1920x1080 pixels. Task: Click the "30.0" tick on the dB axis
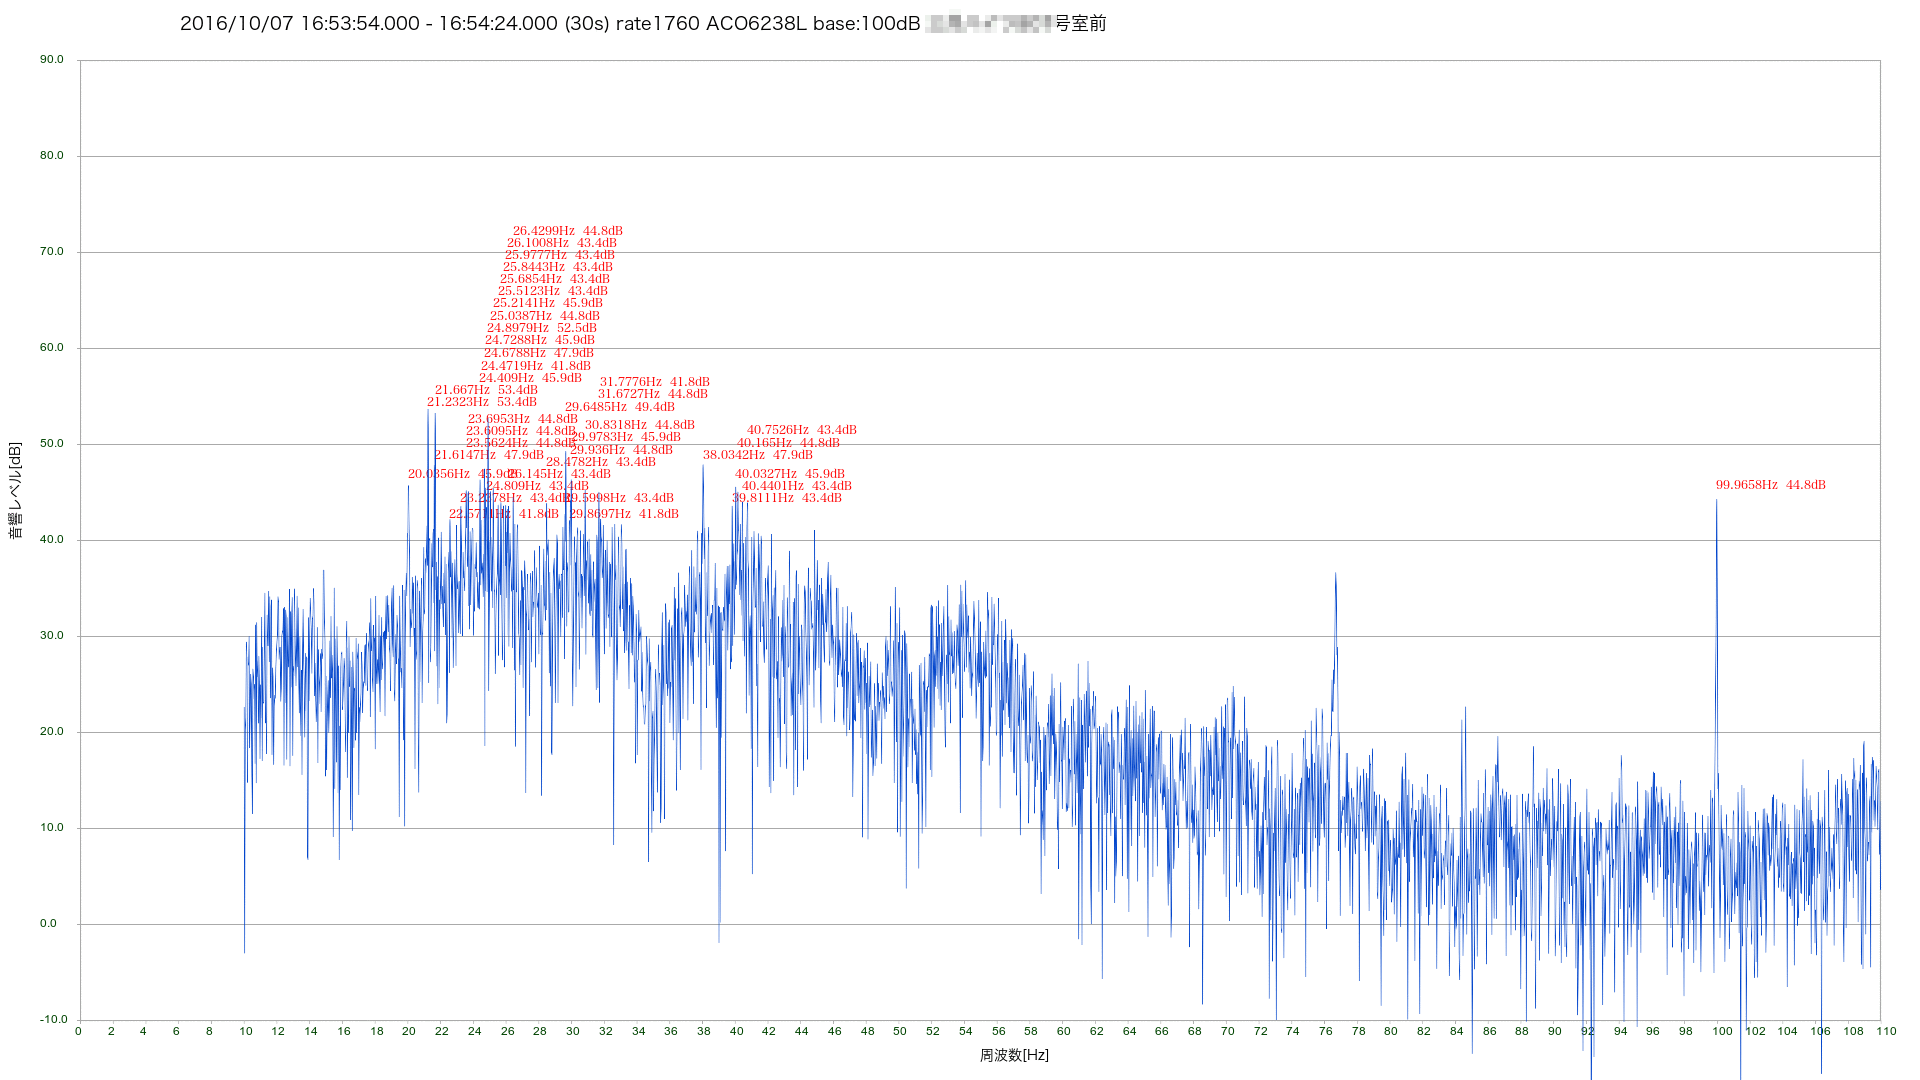(52, 636)
